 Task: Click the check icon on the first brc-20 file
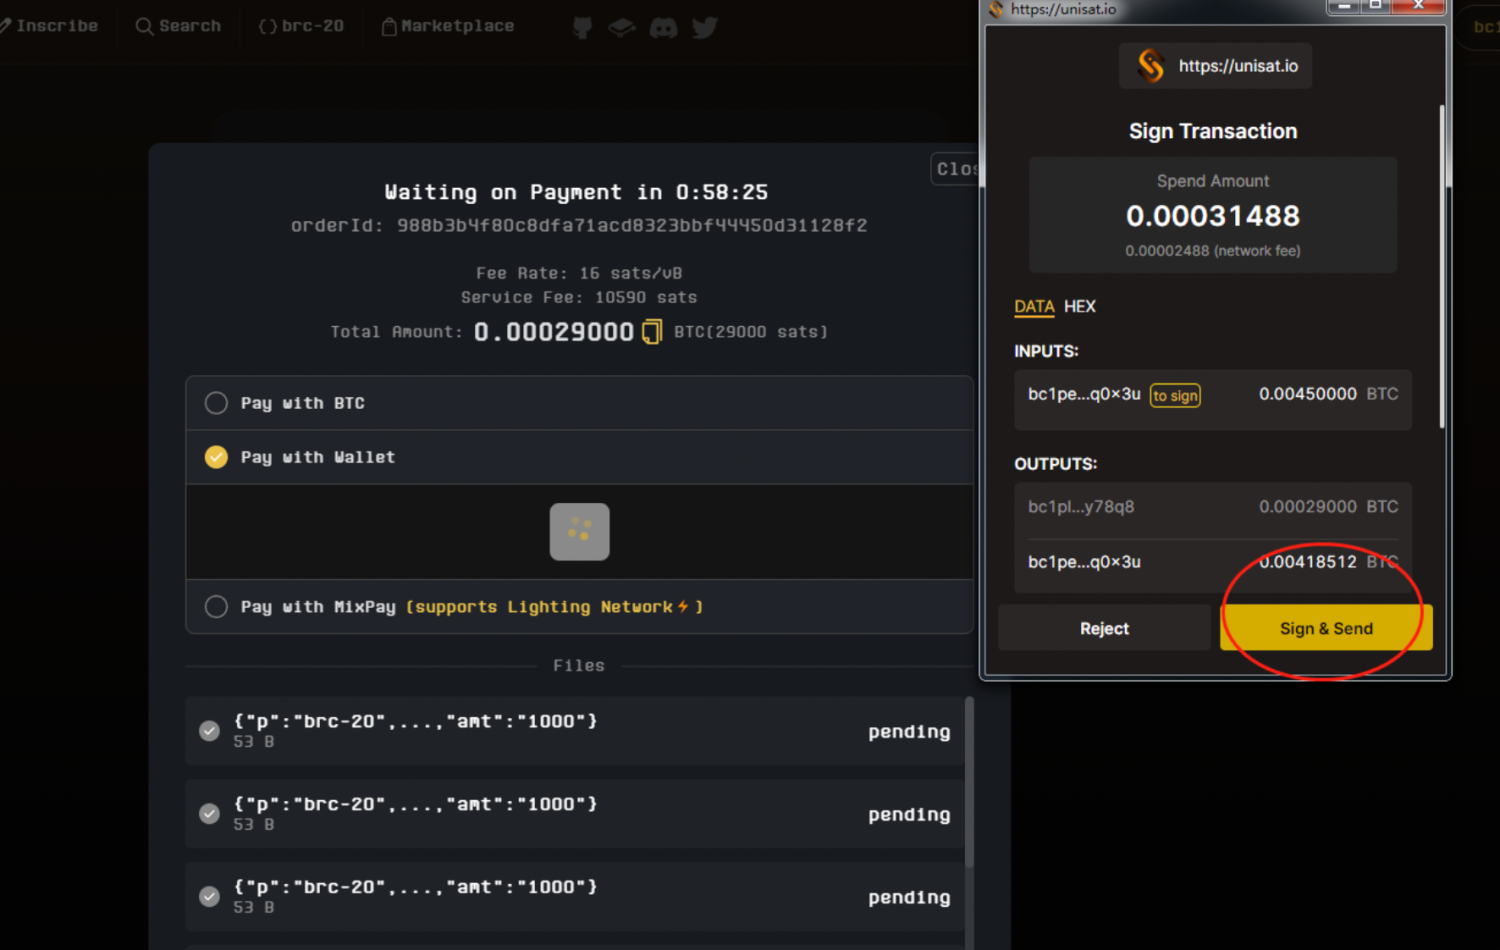pyautogui.click(x=209, y=730)
